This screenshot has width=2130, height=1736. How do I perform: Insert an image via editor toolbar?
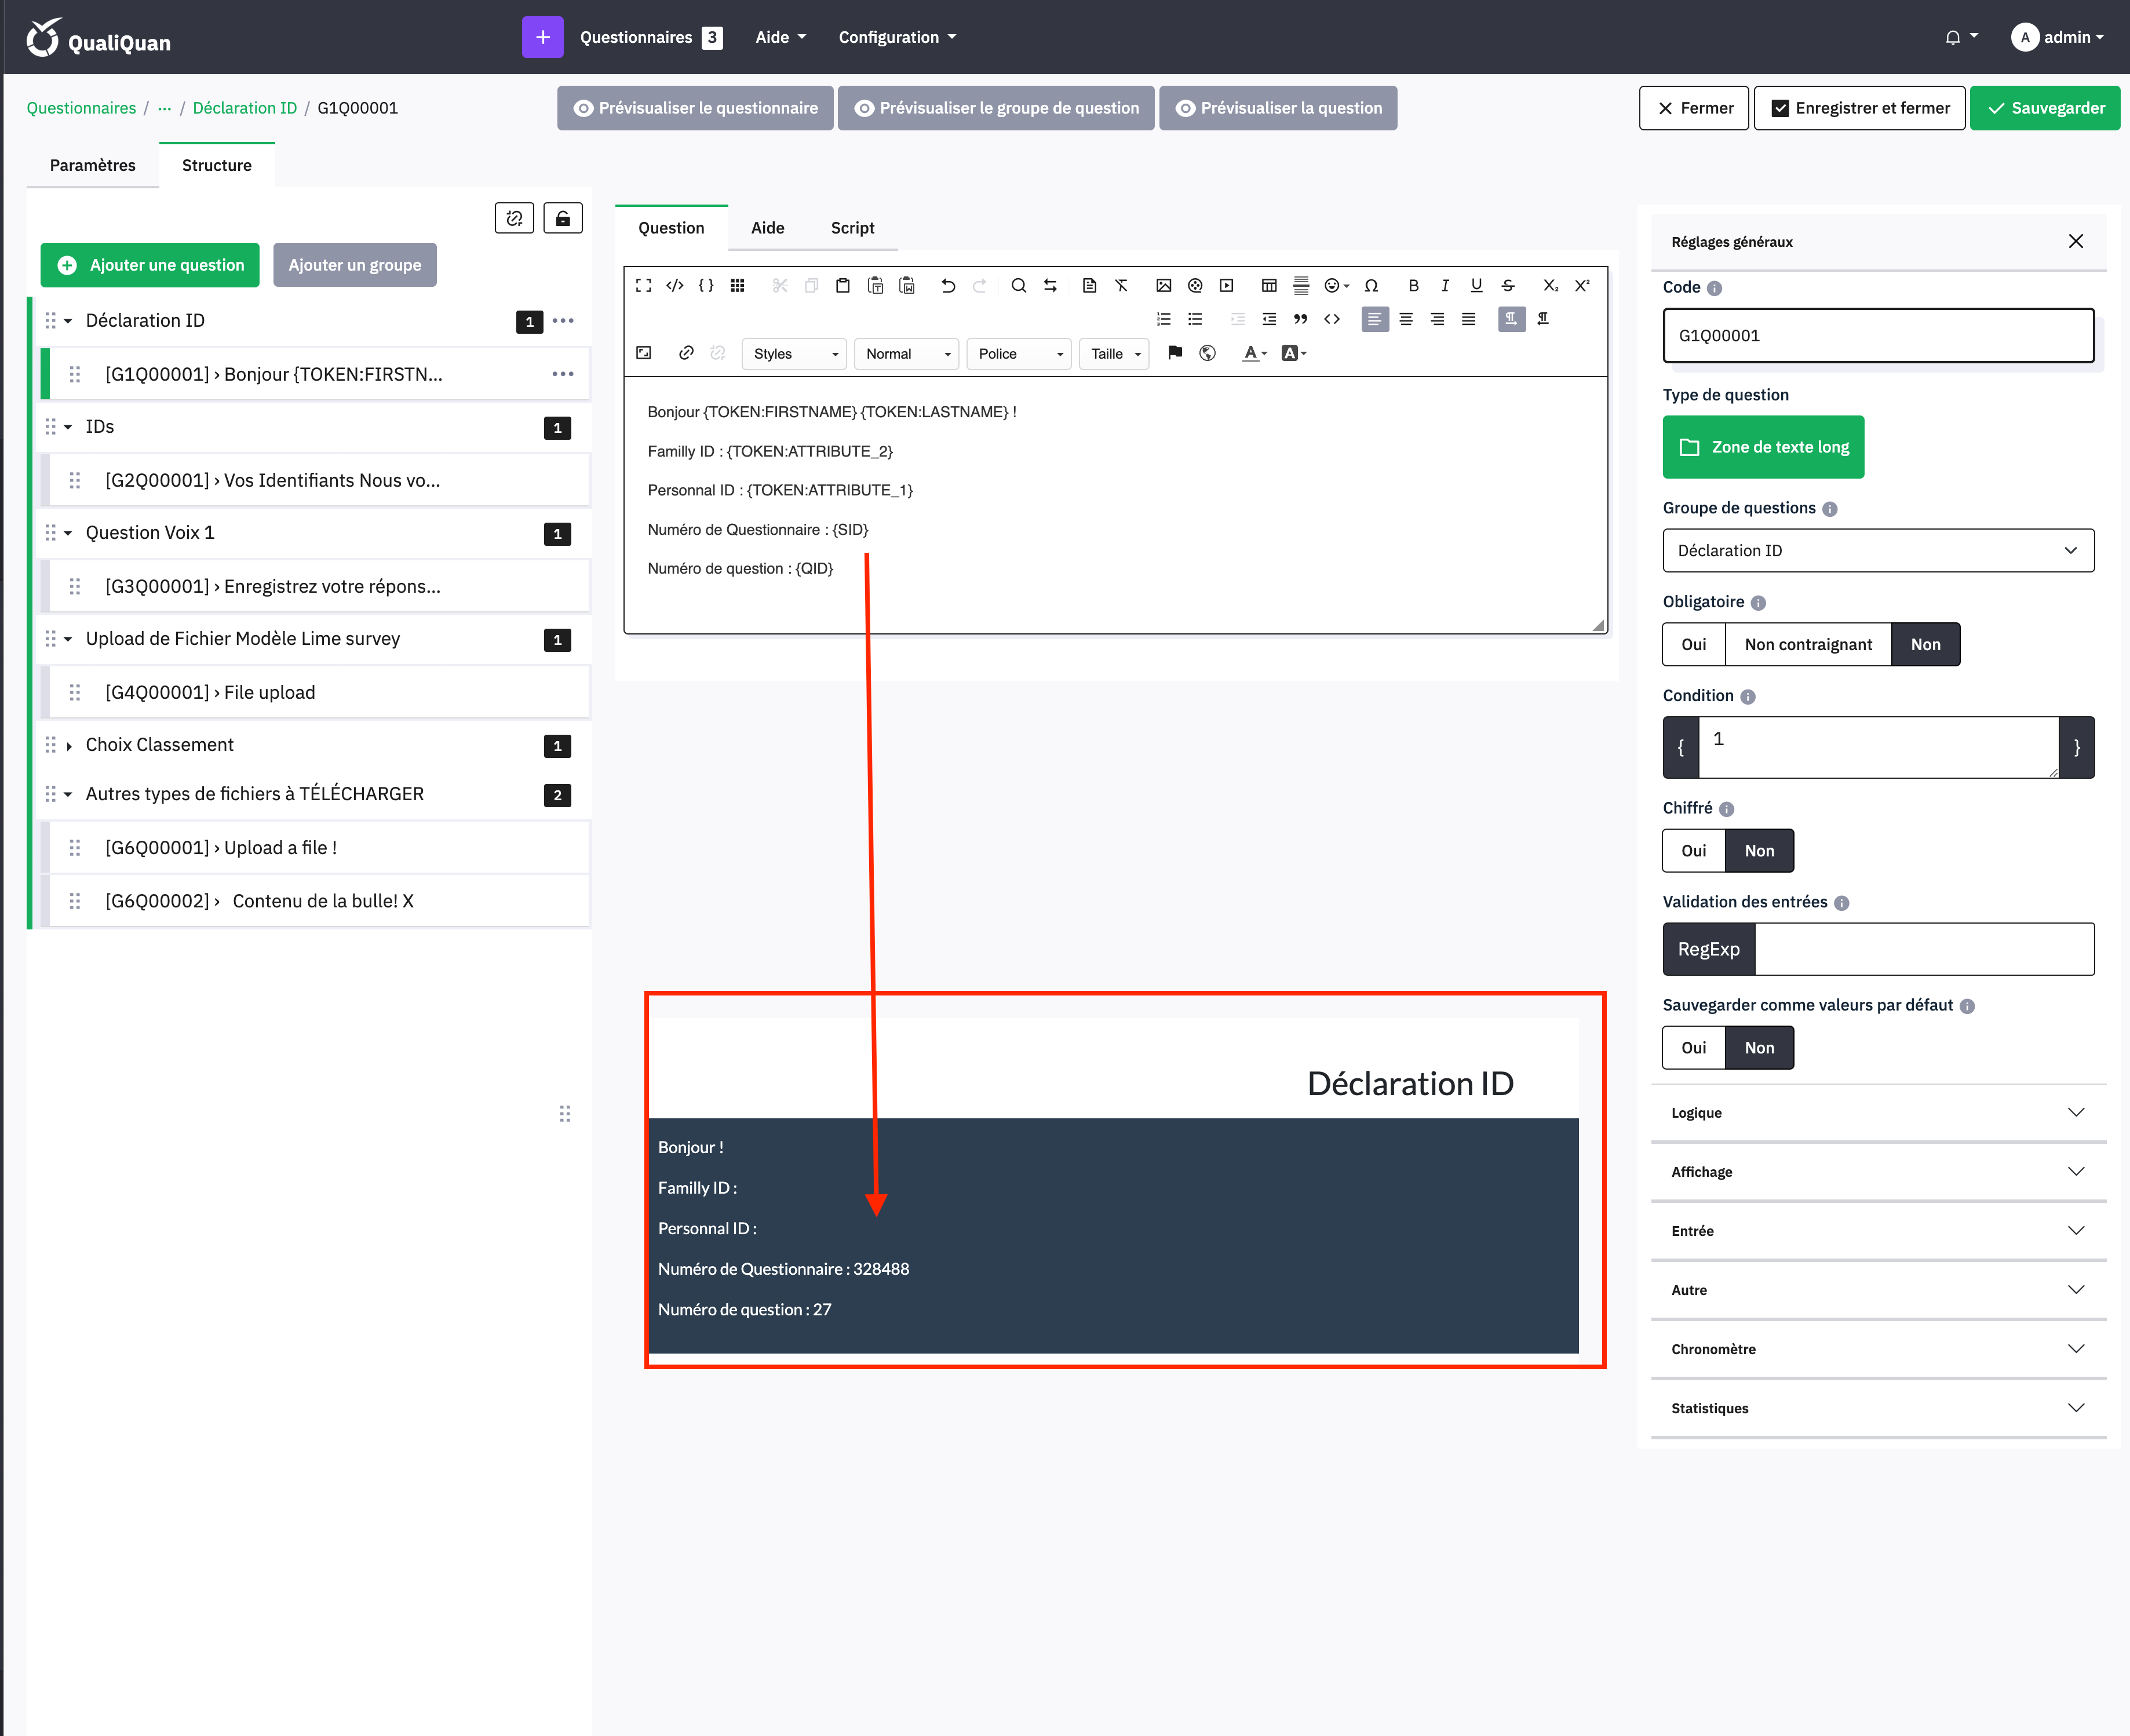pyautogui.click(x=1163, y=286)
